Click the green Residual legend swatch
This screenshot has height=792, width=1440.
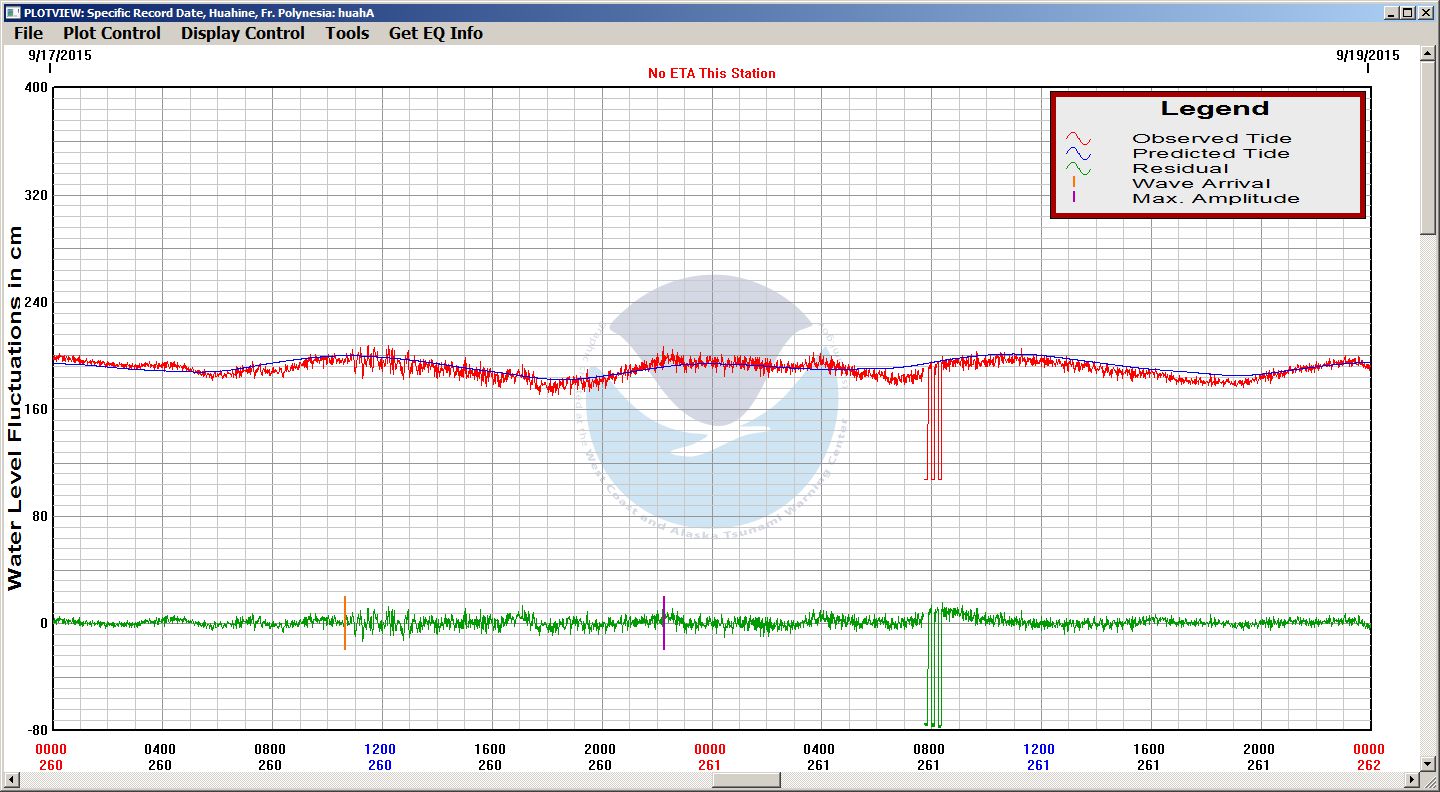pyautogui.click(x=1078, y=169)
